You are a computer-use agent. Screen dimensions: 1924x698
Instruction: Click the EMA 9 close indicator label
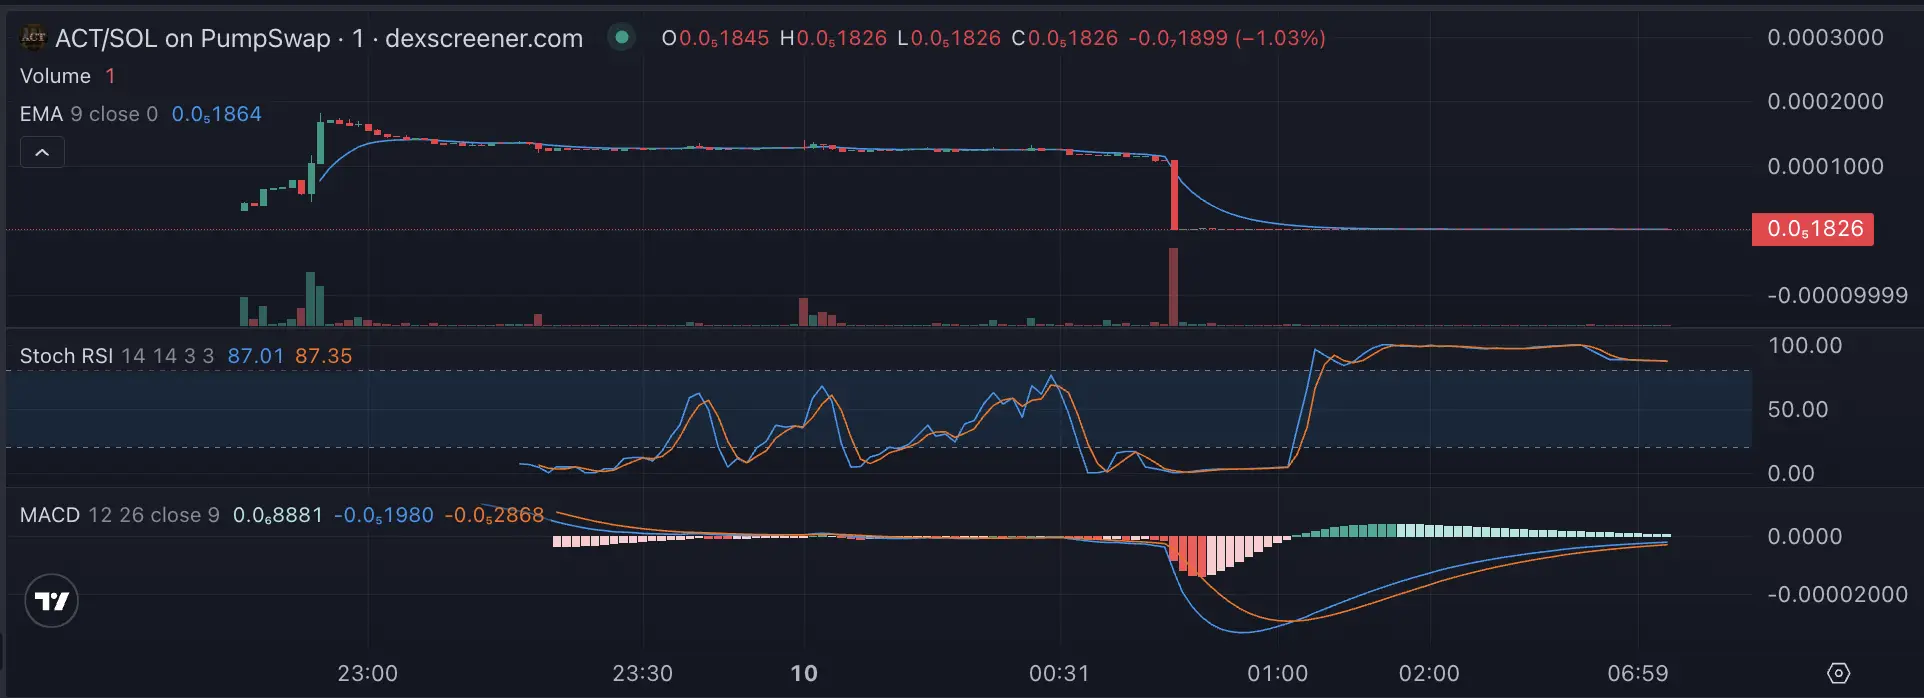pyautogui.click(x=89, y=114)
